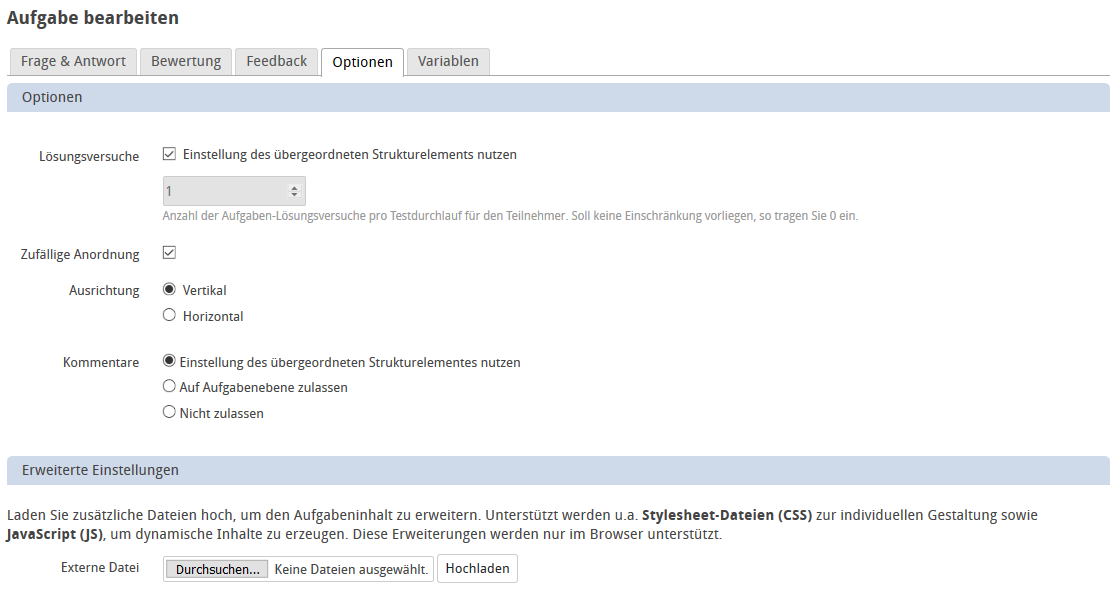Screen dimensions: 1117x599
Task: Select the parent structure element option for Kommentare
Action: coord(169,362)
